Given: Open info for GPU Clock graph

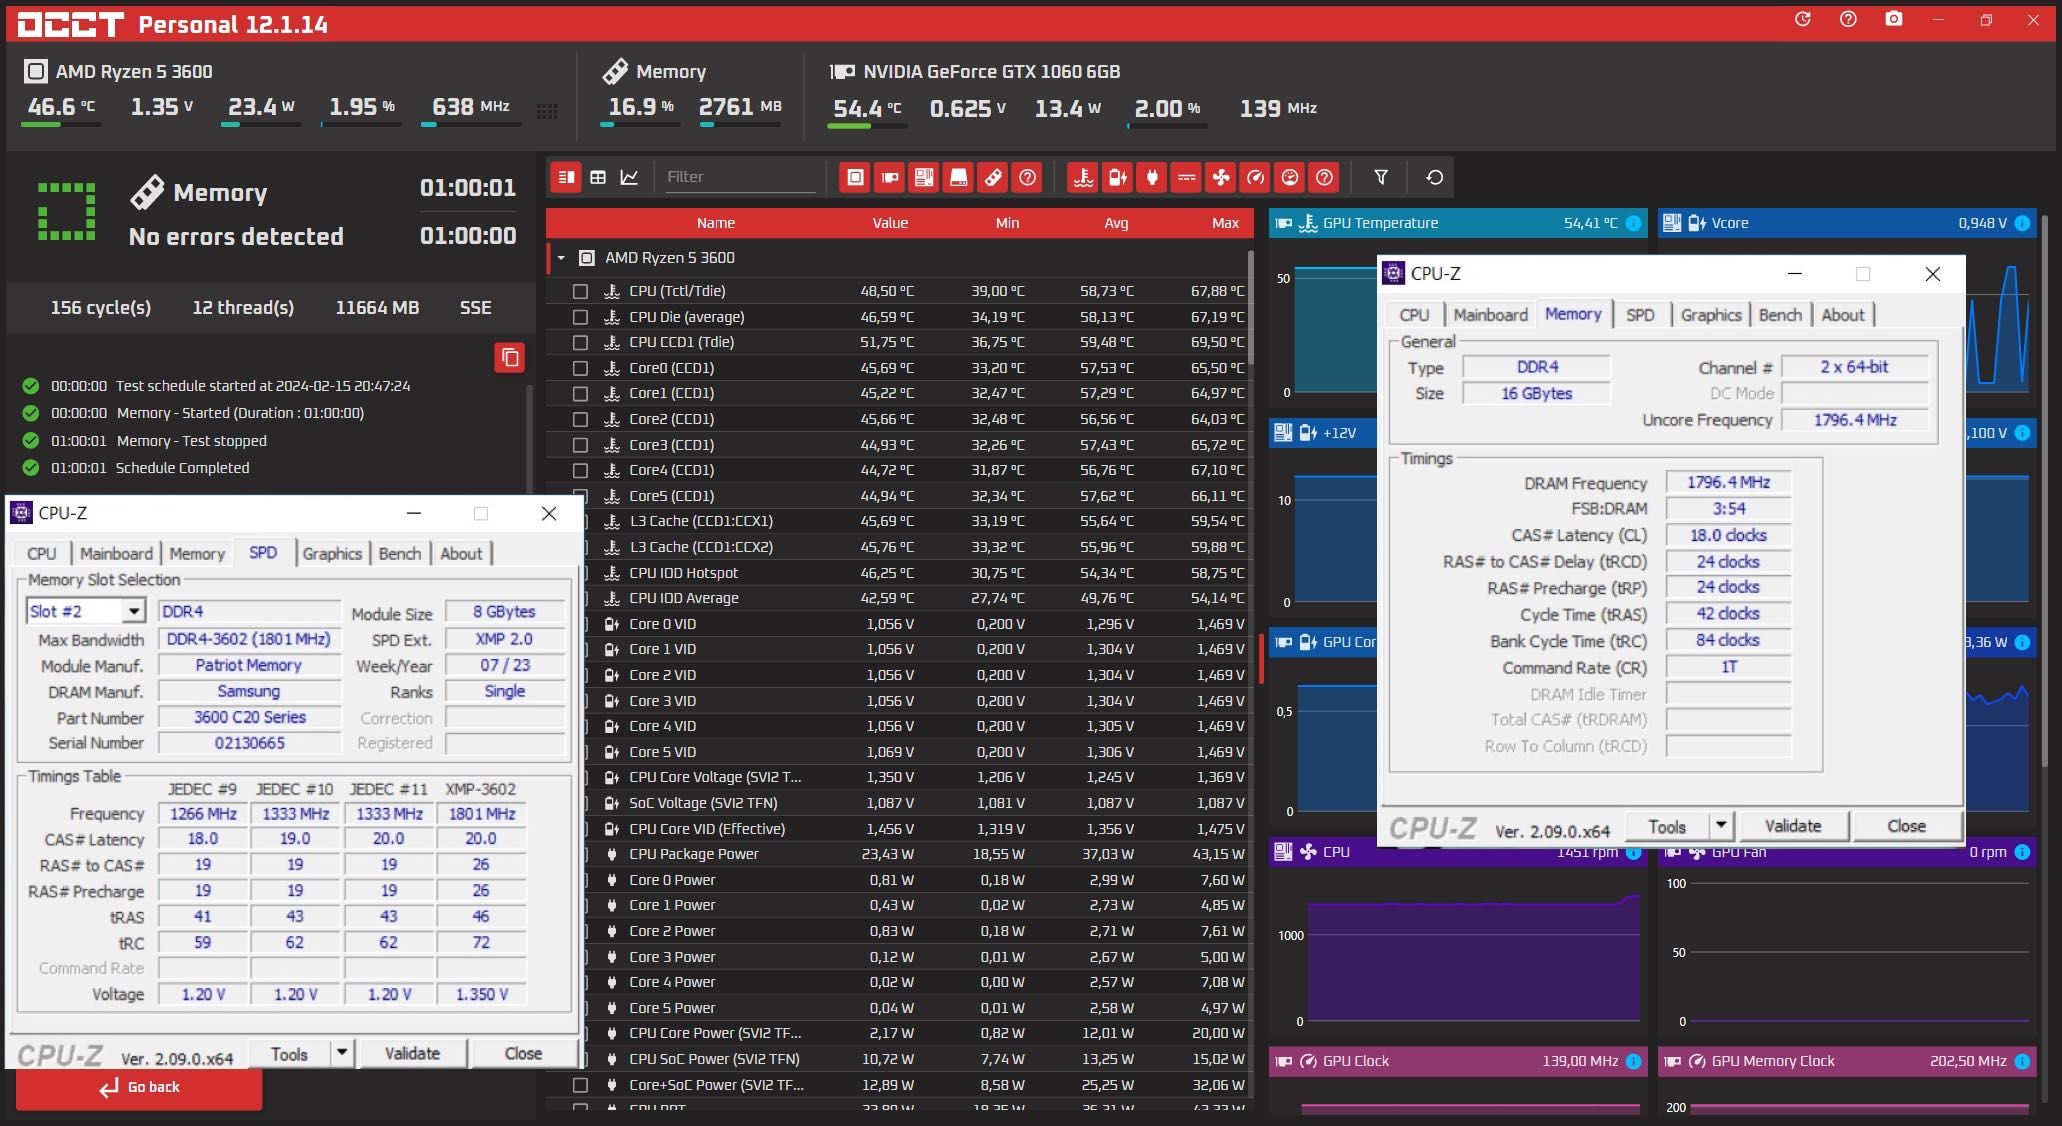Looking at the screenshot, I should (1633, 1061).
